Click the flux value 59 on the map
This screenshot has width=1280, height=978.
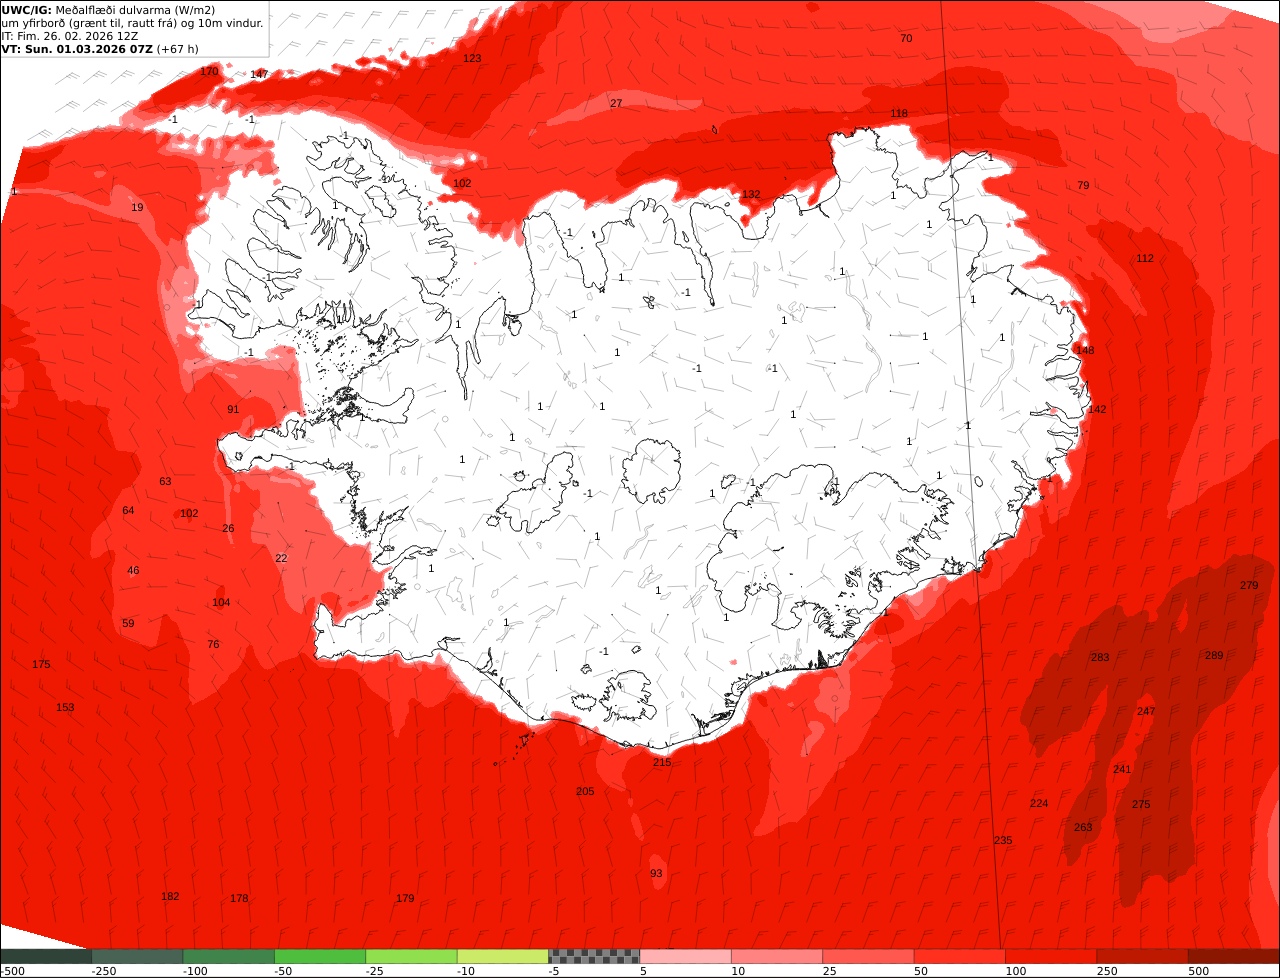click(128, 624)
